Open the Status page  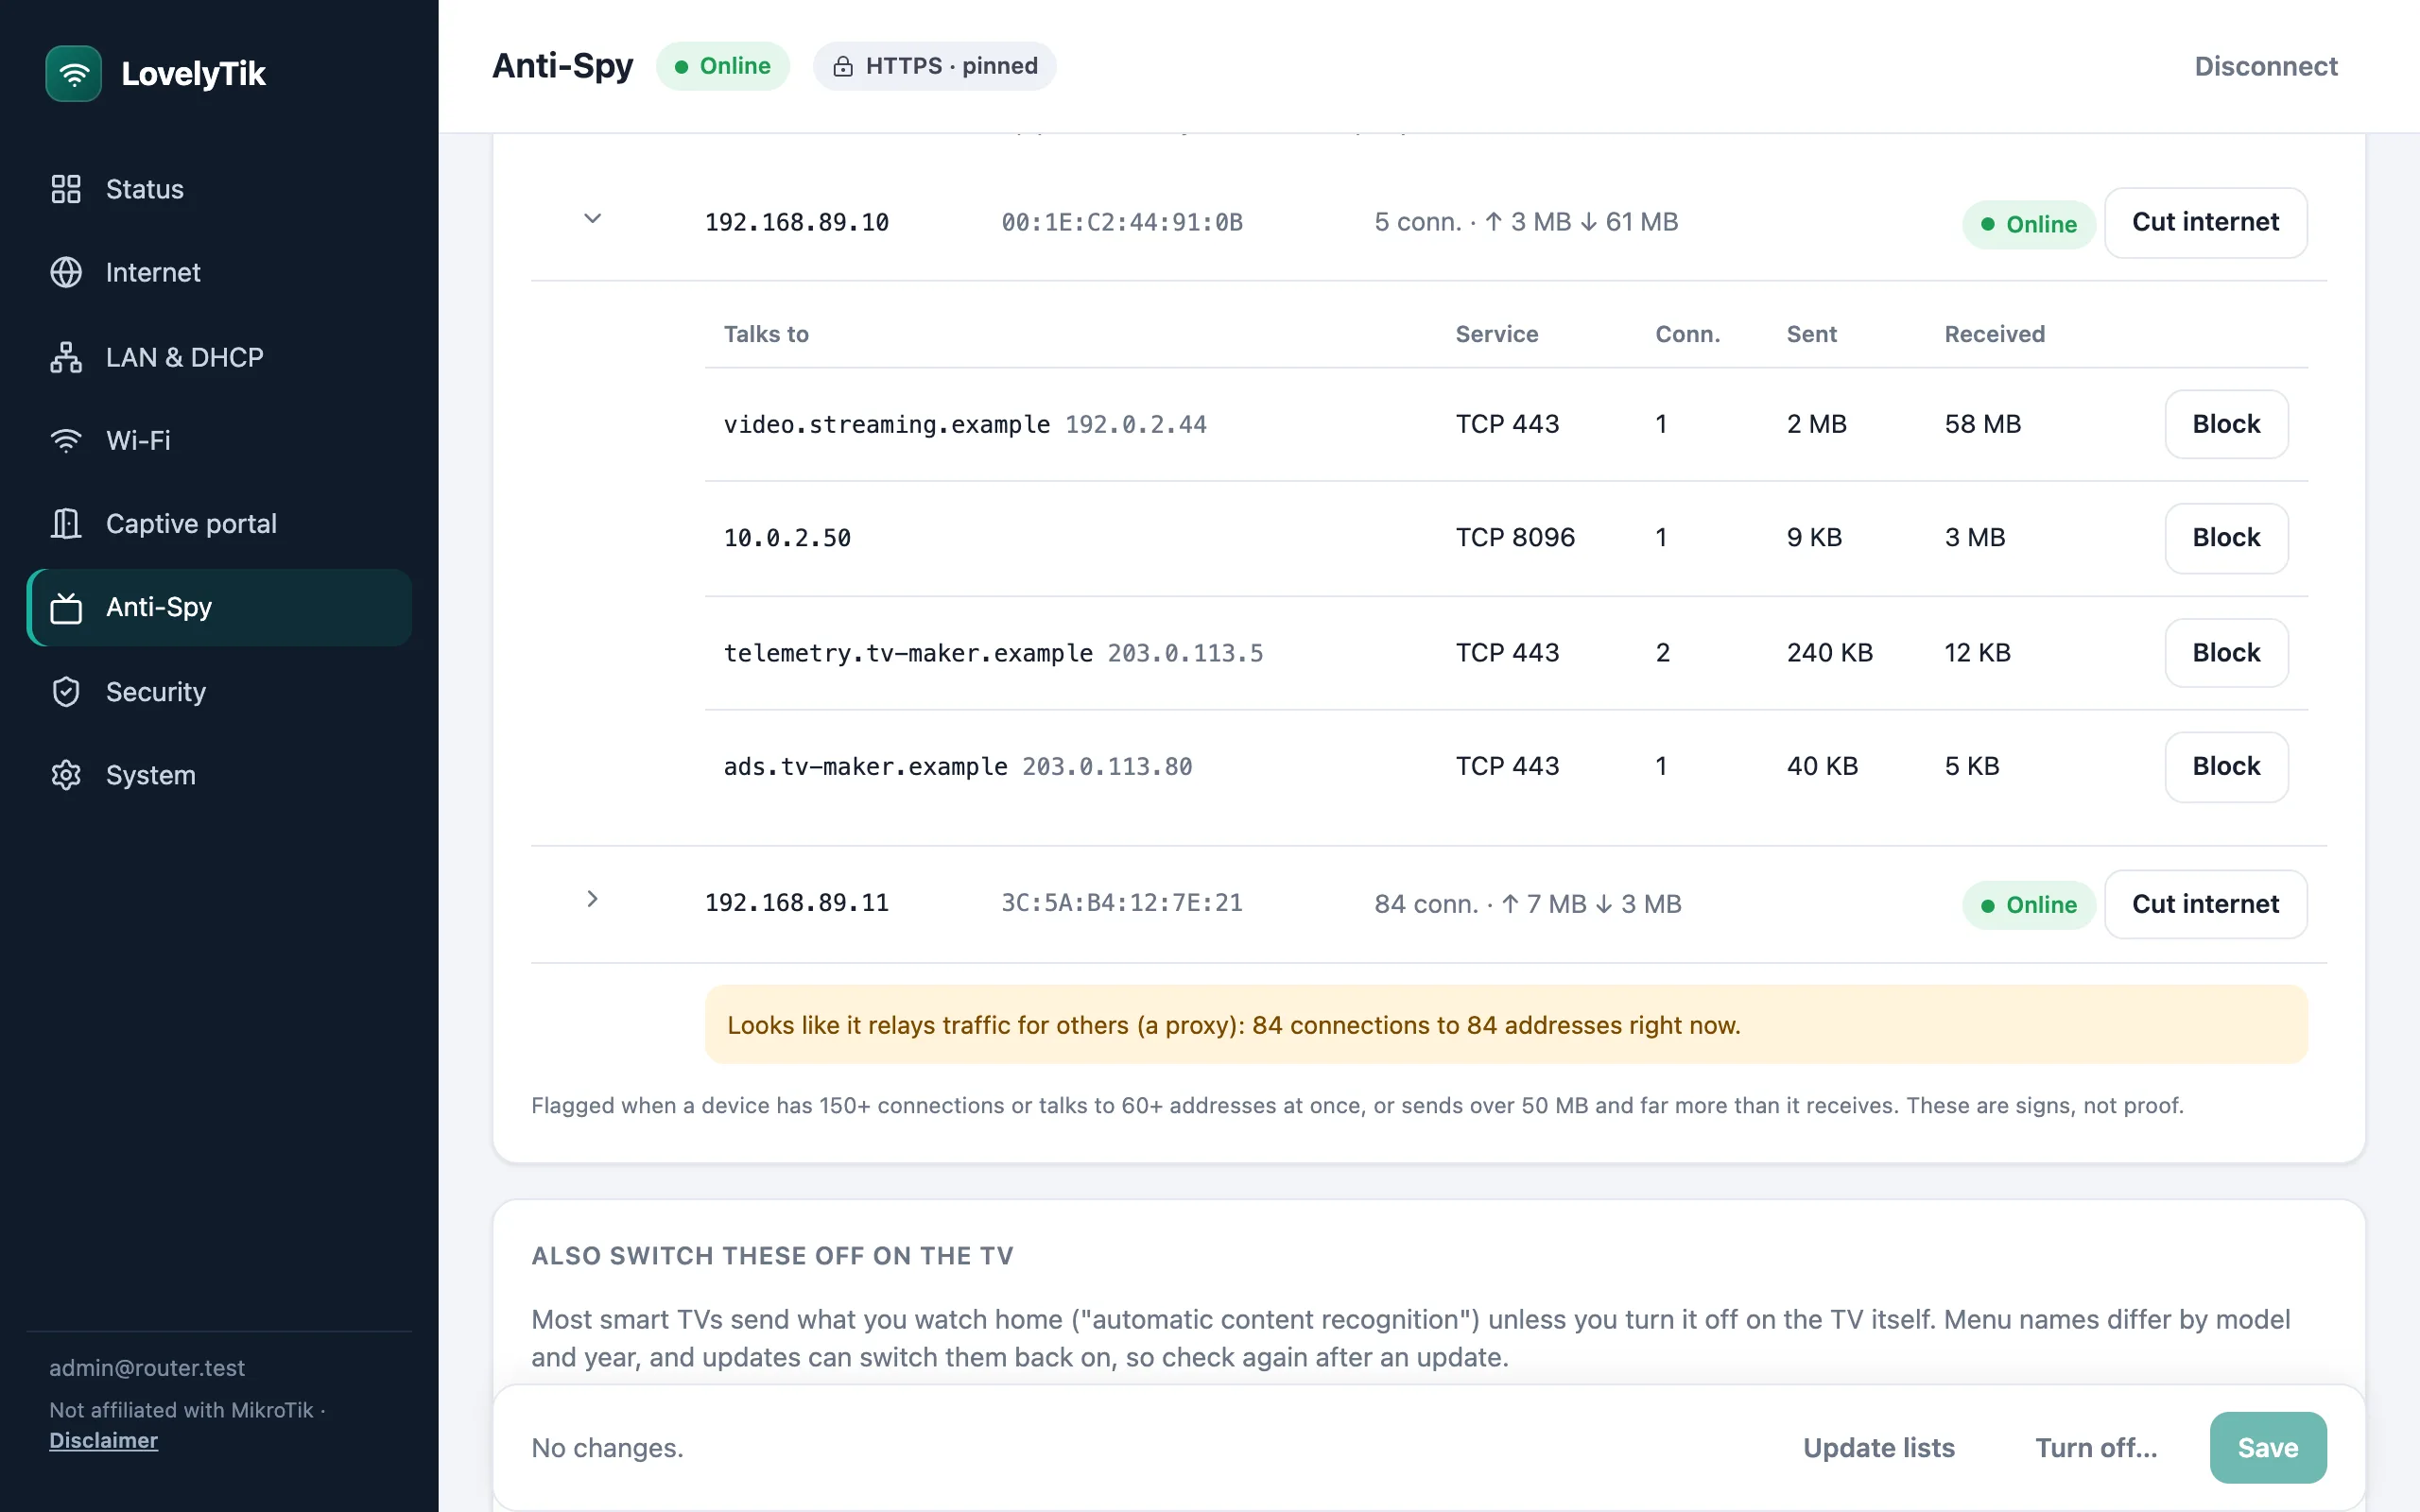tap(219, 189)
